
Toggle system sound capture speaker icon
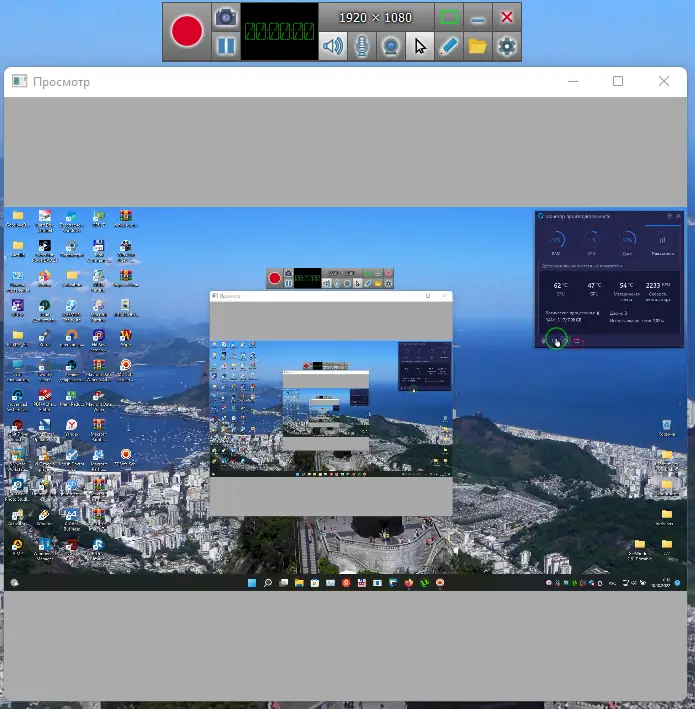point(333,46)
